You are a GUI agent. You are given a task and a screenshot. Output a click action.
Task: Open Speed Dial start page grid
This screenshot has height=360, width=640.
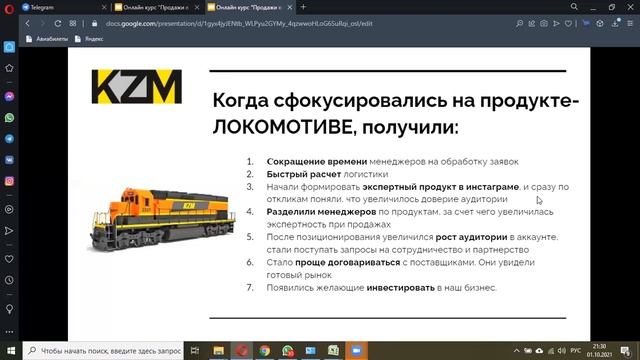click(x=73, y=24)
